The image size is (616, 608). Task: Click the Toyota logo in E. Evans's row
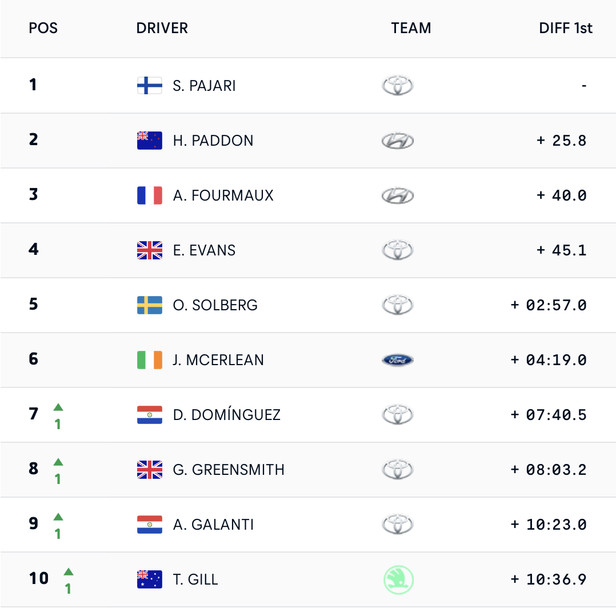pyautogui.click(x=398, y=250)
